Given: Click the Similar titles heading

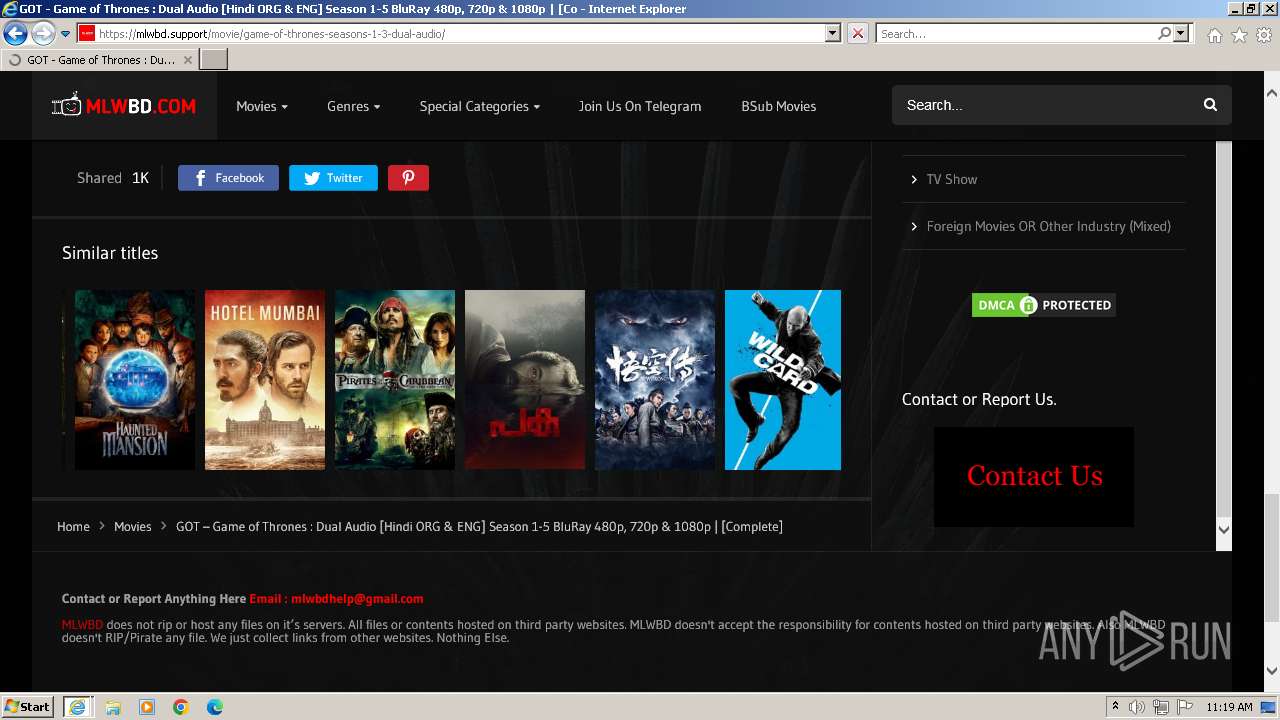Looking at the screenshot, I should click(110, 253).
